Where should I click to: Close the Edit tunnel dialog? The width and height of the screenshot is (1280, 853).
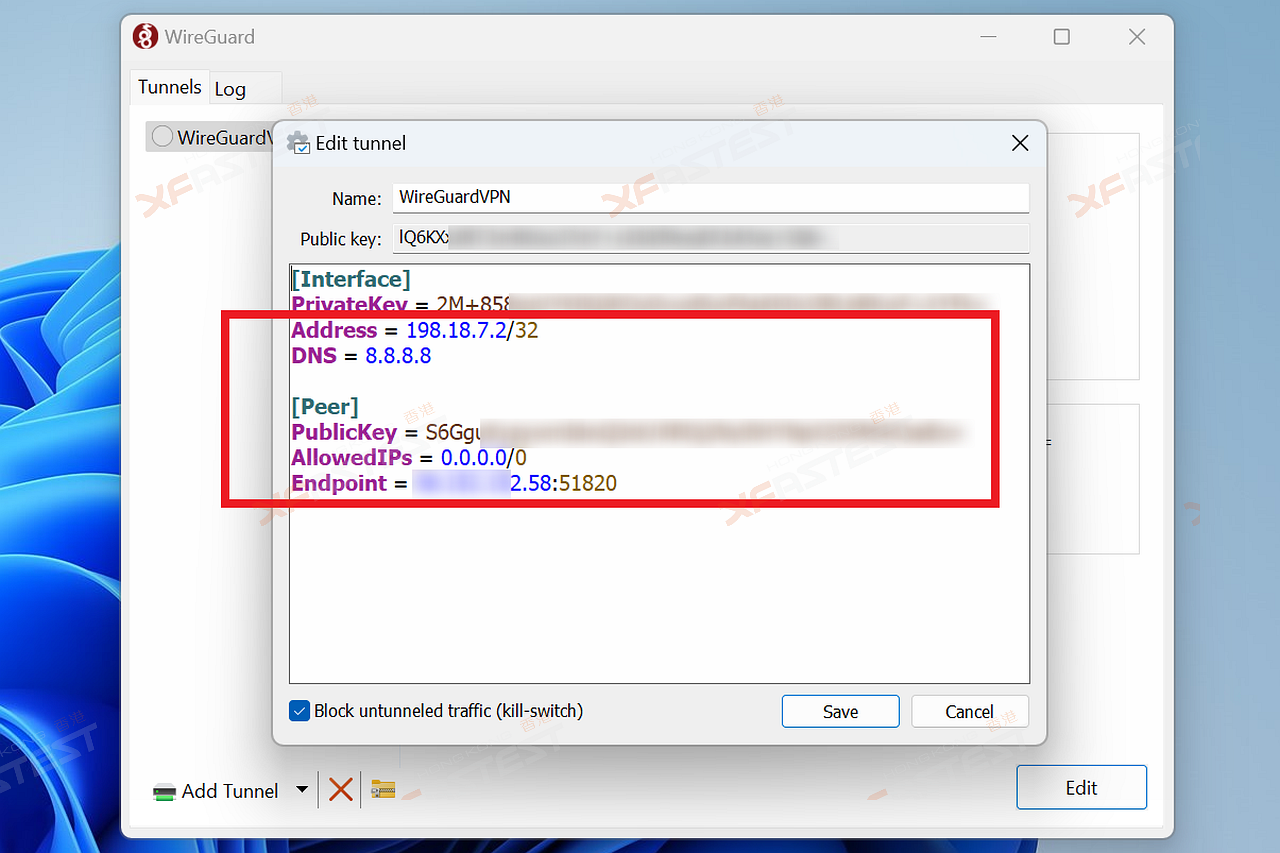pos(1020,143)
